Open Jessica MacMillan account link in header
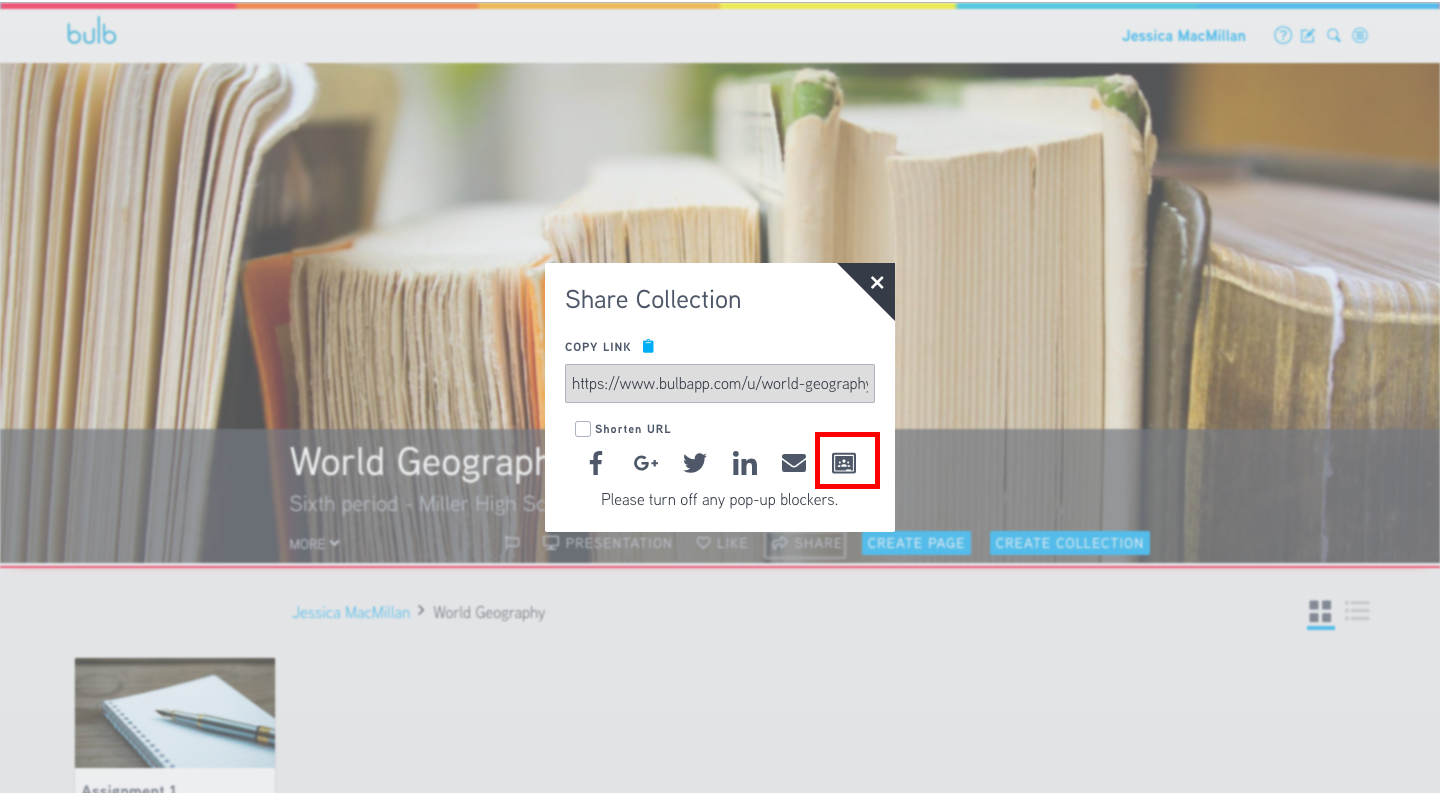The width and height of the screenshot is (1440, 793). pyautogui.click(x=1184, y=36)
